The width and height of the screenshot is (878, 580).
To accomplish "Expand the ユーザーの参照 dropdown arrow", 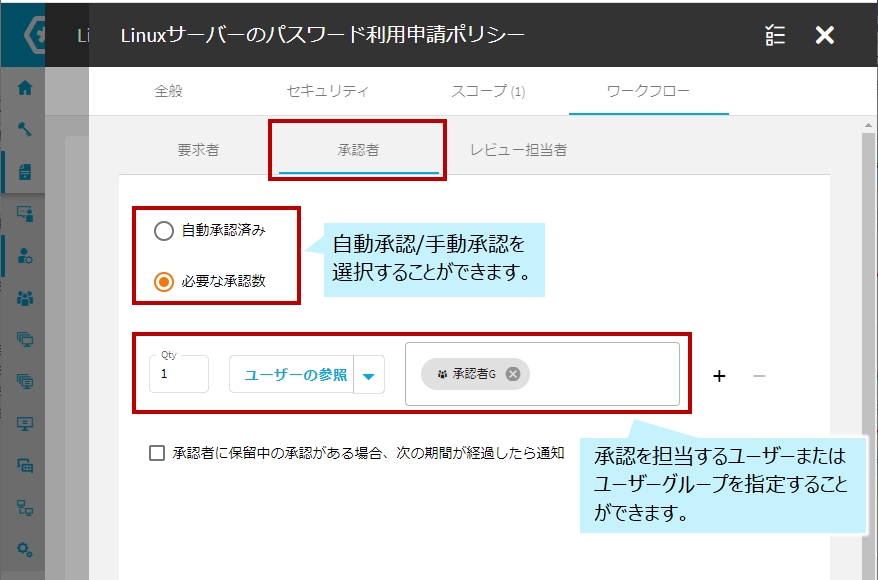I will 368,376.
